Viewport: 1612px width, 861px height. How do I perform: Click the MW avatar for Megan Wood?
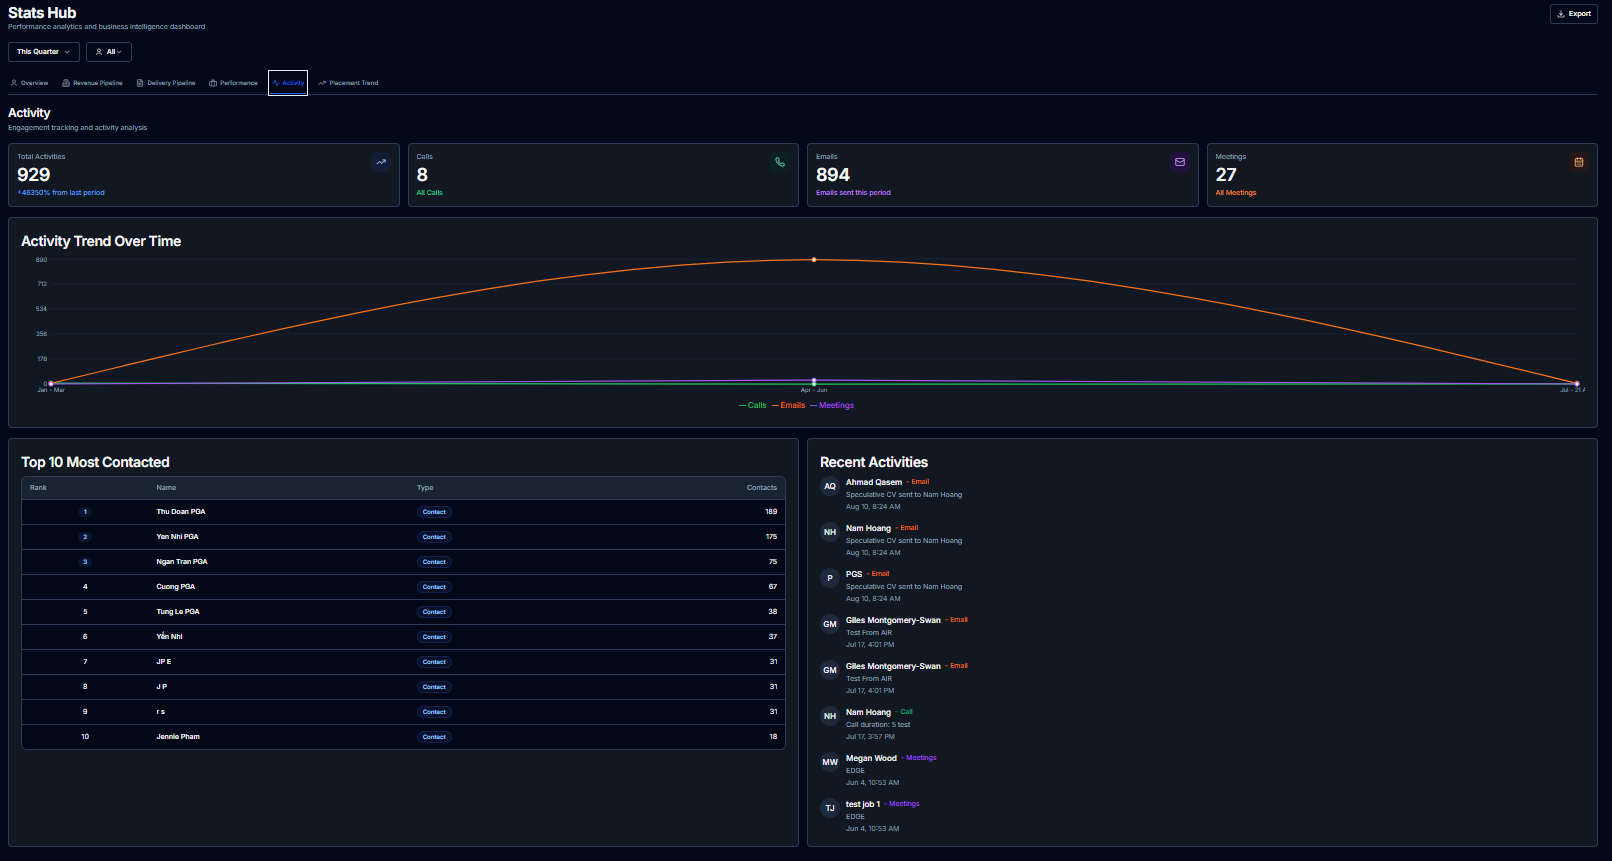(830, 762)
